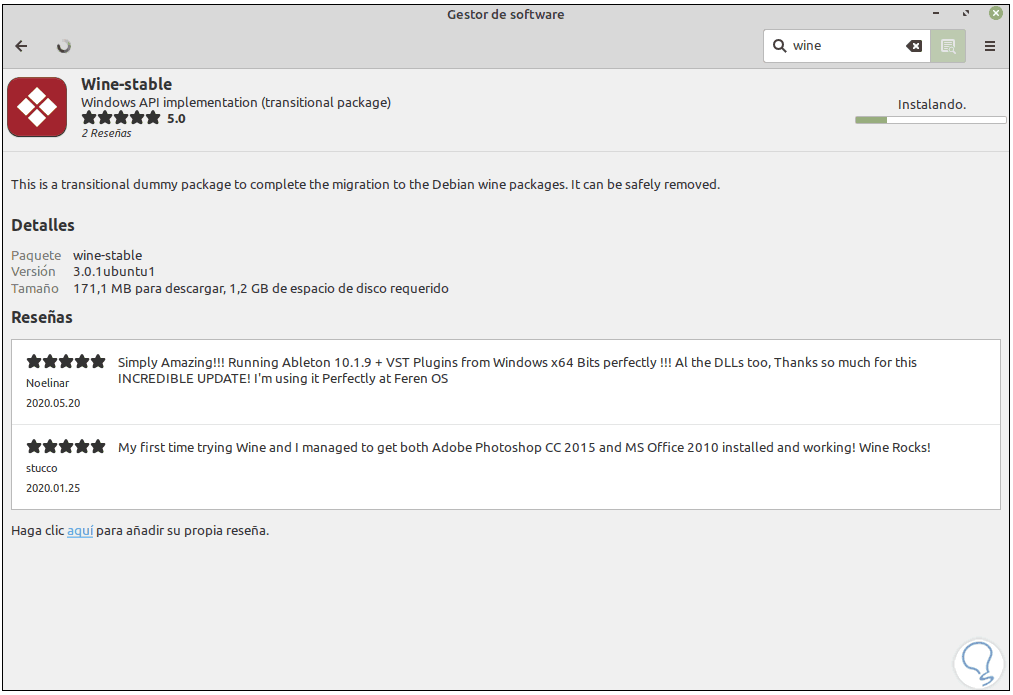
Task: Click the 'My first time trying Wine' review
Action: tap(524, 447)
